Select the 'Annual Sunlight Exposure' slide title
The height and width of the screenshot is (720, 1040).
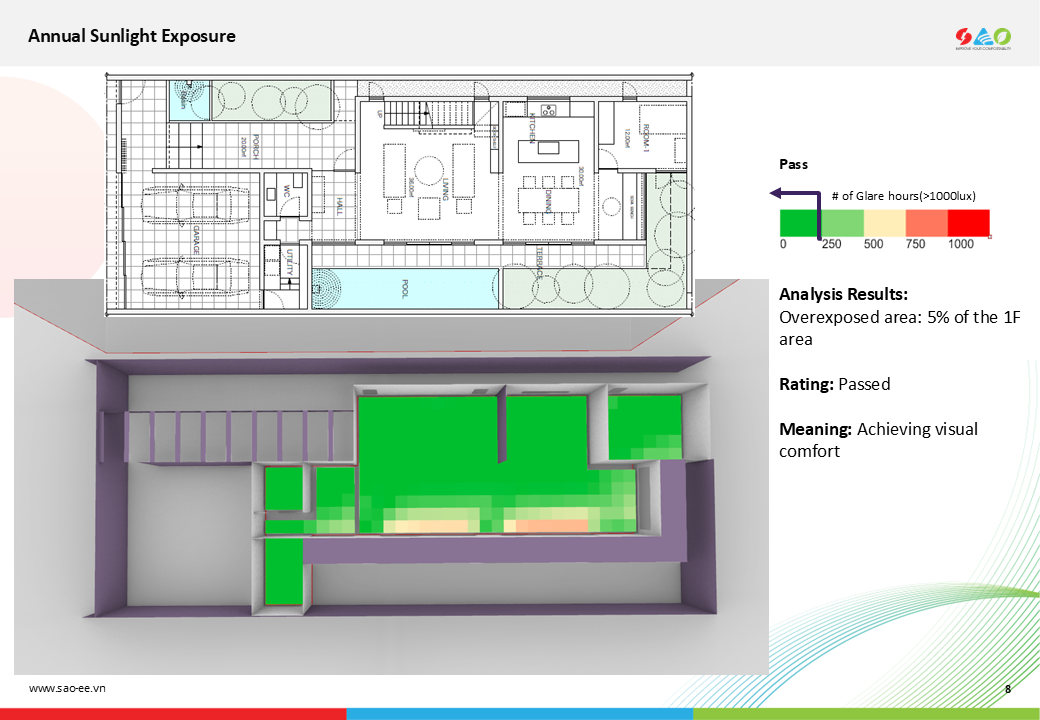tap(132, 36)
